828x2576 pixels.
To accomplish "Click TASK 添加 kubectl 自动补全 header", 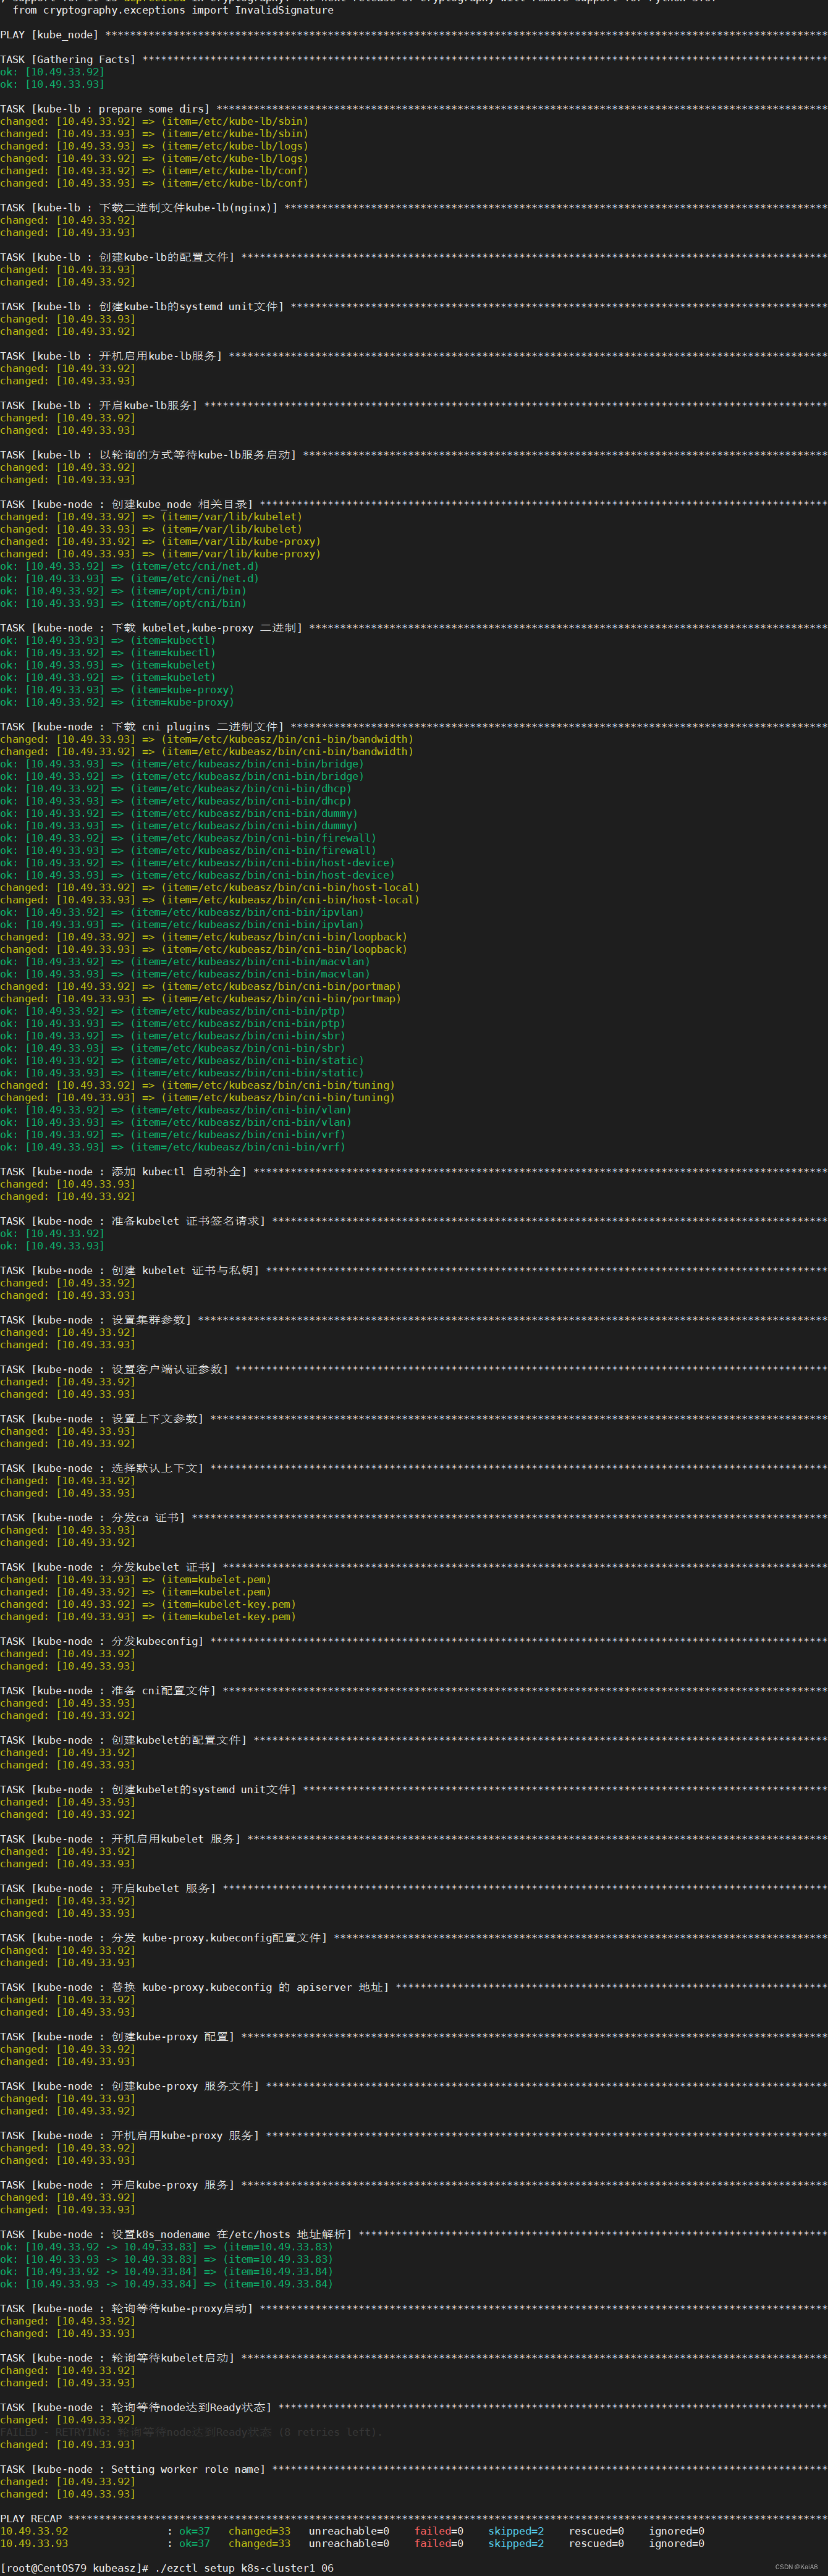I will click(x=414, y=1171).
